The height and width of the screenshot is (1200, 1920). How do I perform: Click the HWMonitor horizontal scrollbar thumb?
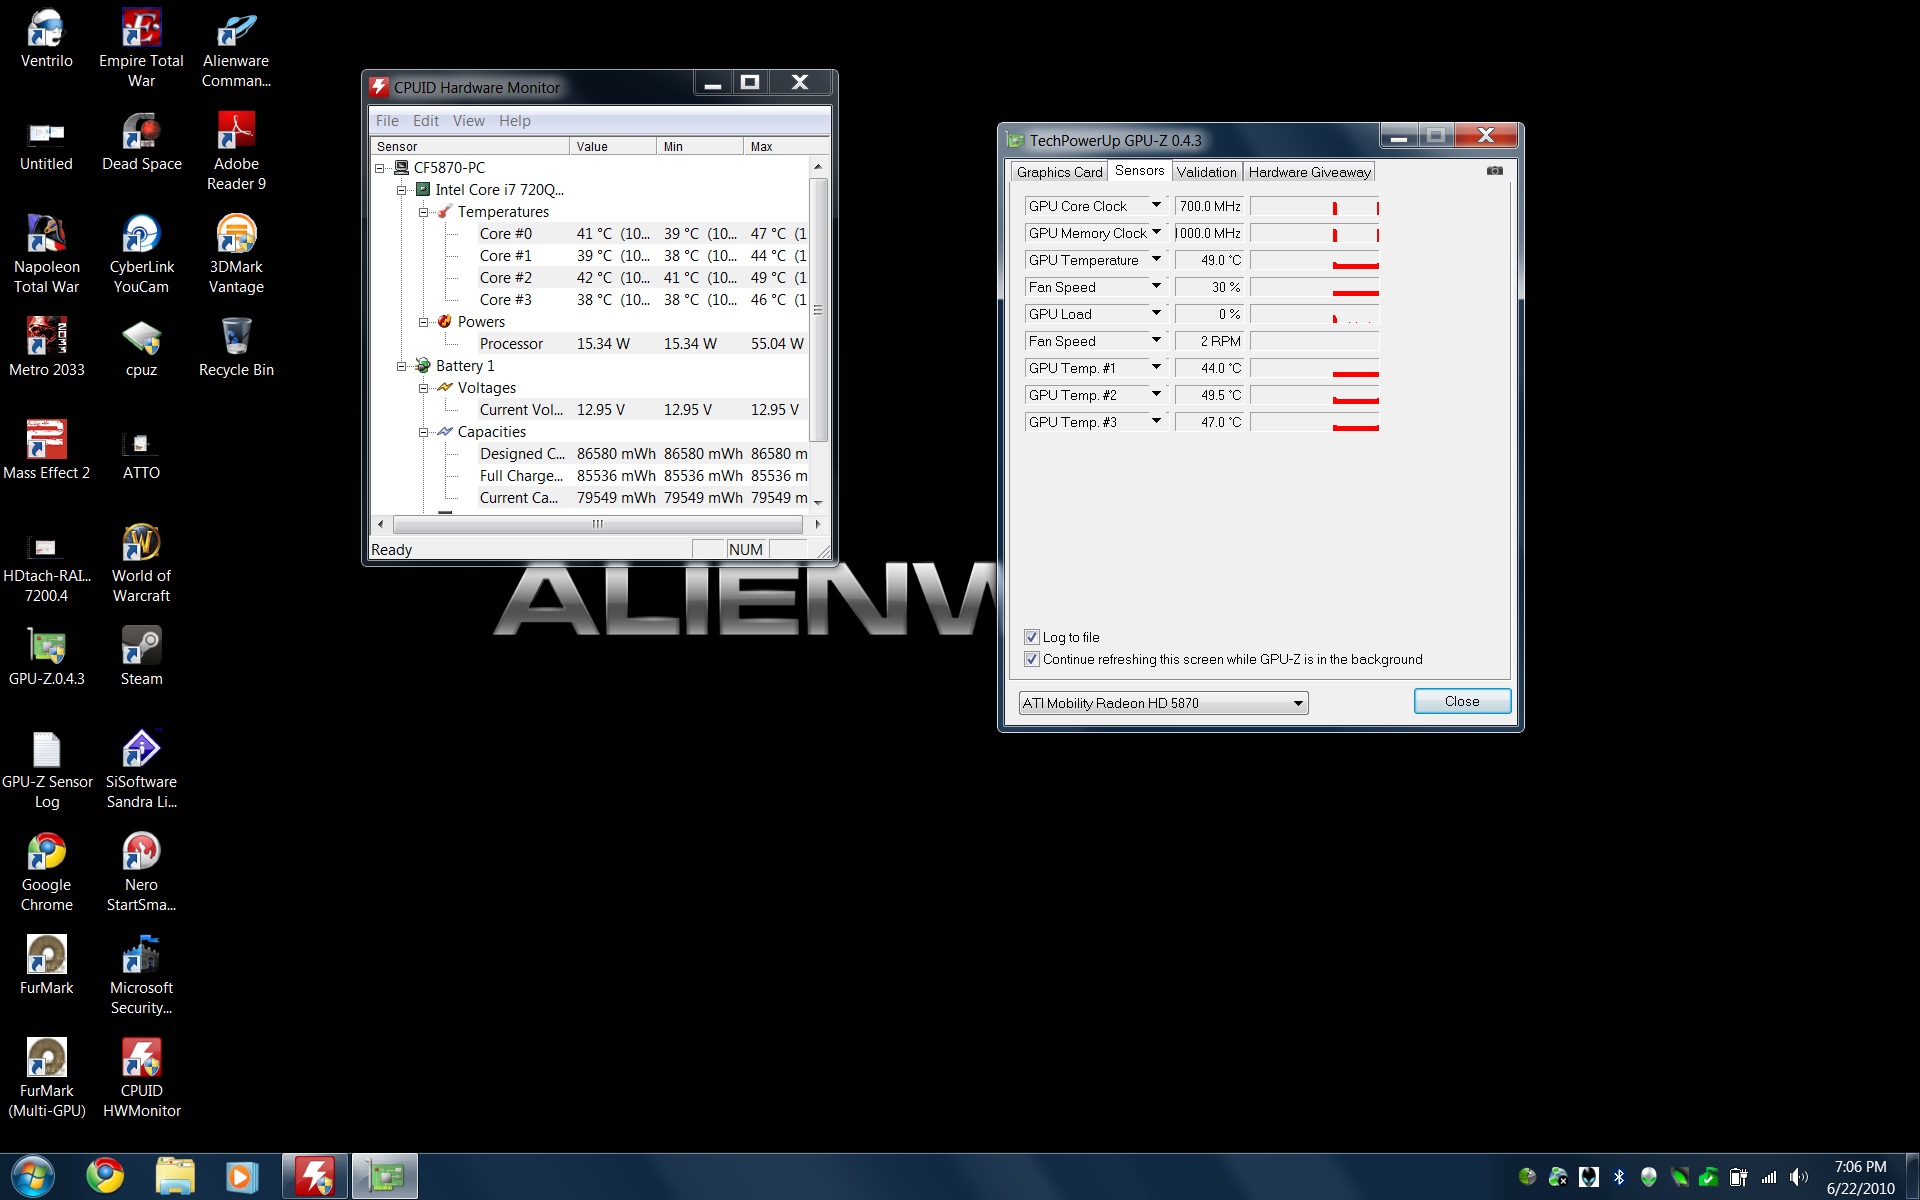(x=597, y=524)
